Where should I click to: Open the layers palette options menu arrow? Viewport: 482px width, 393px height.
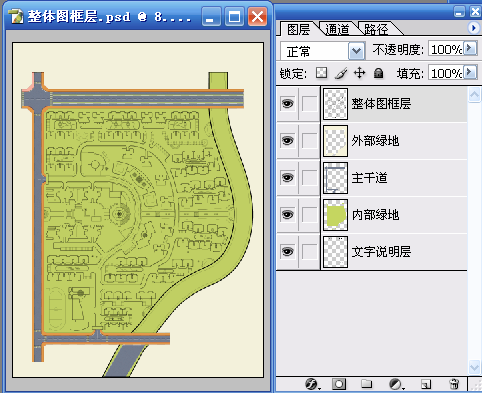pyautogui.click(x=473, y=28)
